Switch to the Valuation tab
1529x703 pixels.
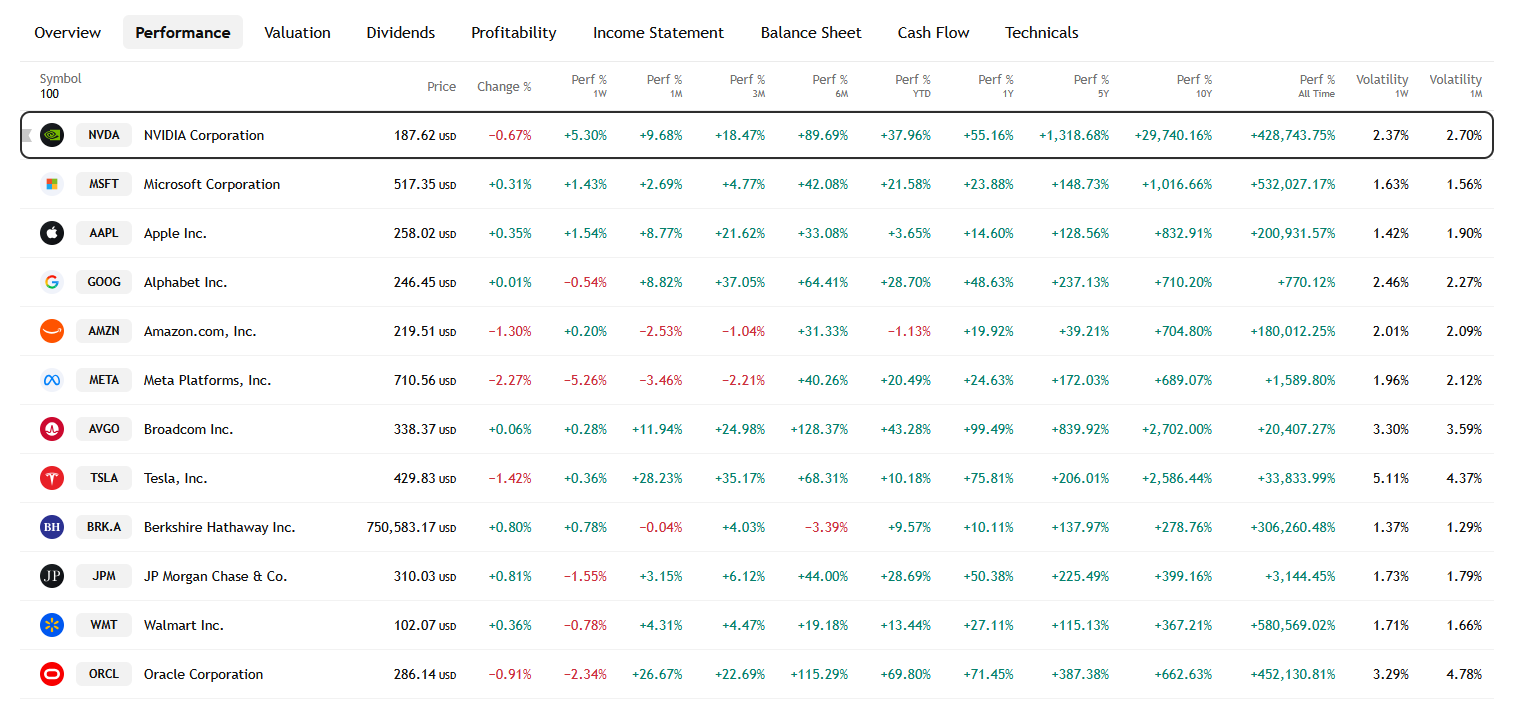click(x=297, y=32)
